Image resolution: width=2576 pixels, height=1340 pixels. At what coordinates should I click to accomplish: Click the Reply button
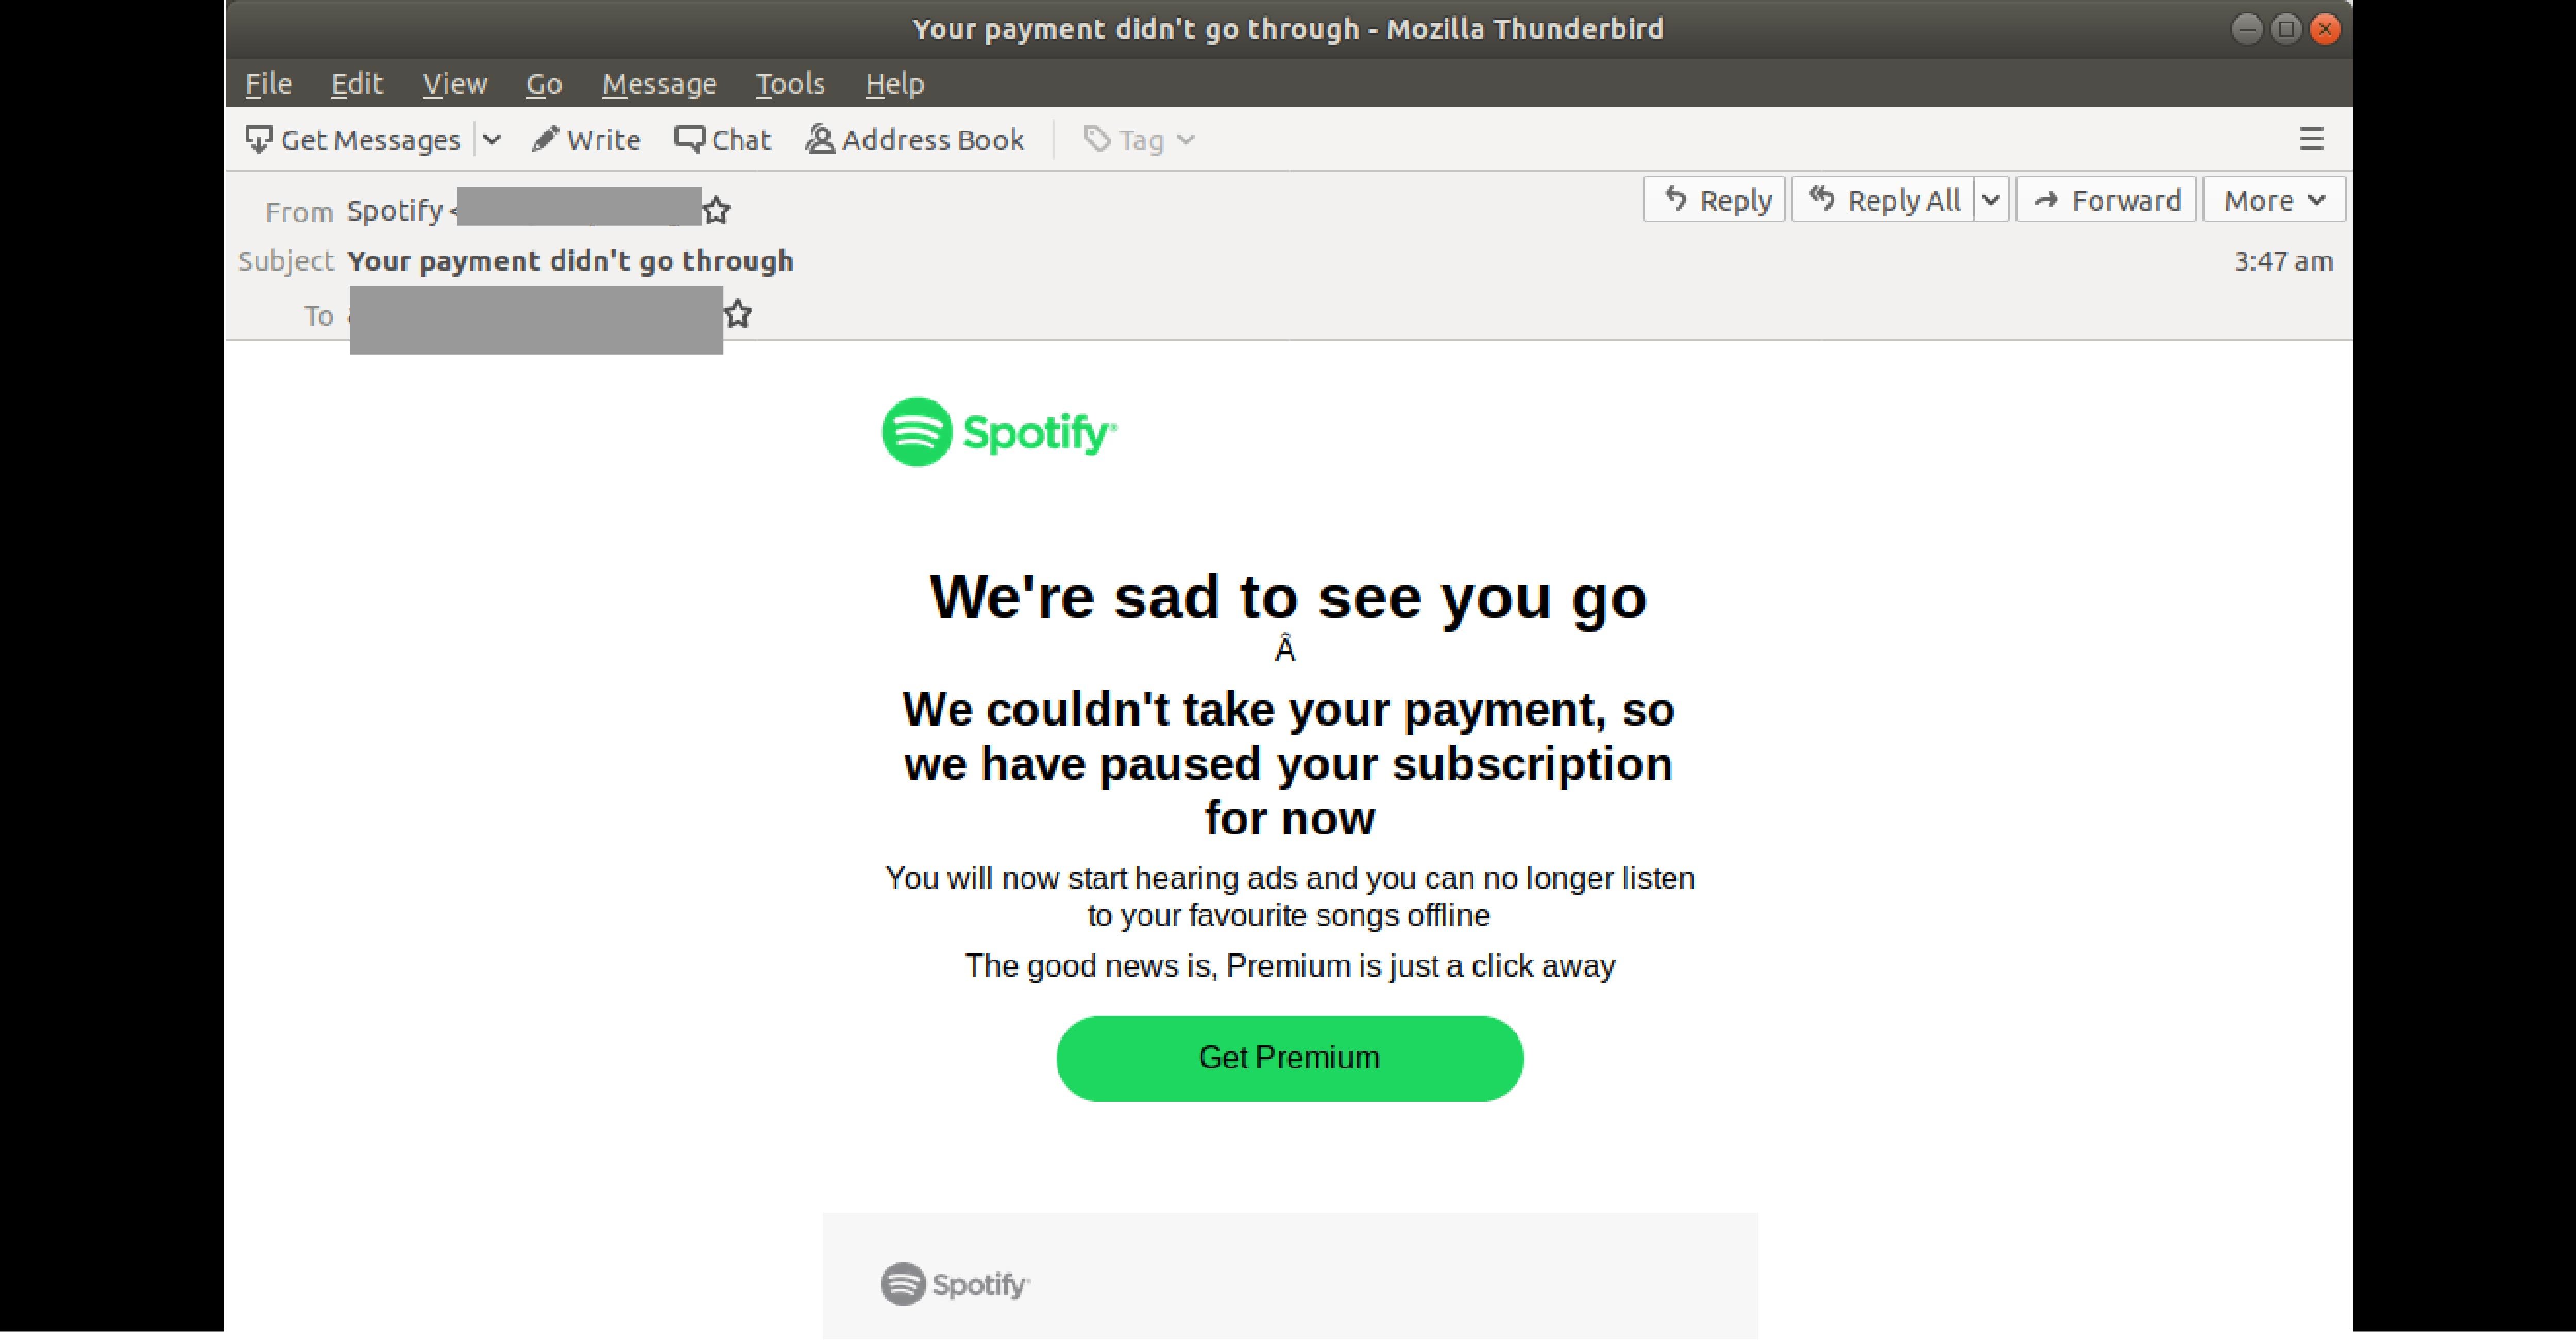coord(1714,200)
